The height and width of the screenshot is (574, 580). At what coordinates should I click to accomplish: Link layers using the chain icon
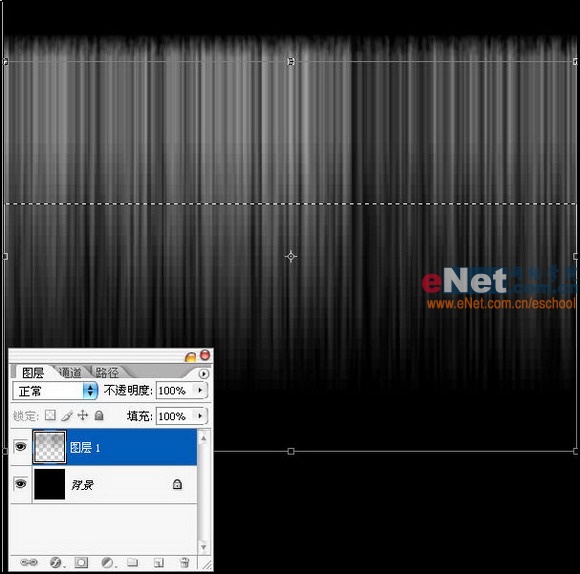(29, 563)
